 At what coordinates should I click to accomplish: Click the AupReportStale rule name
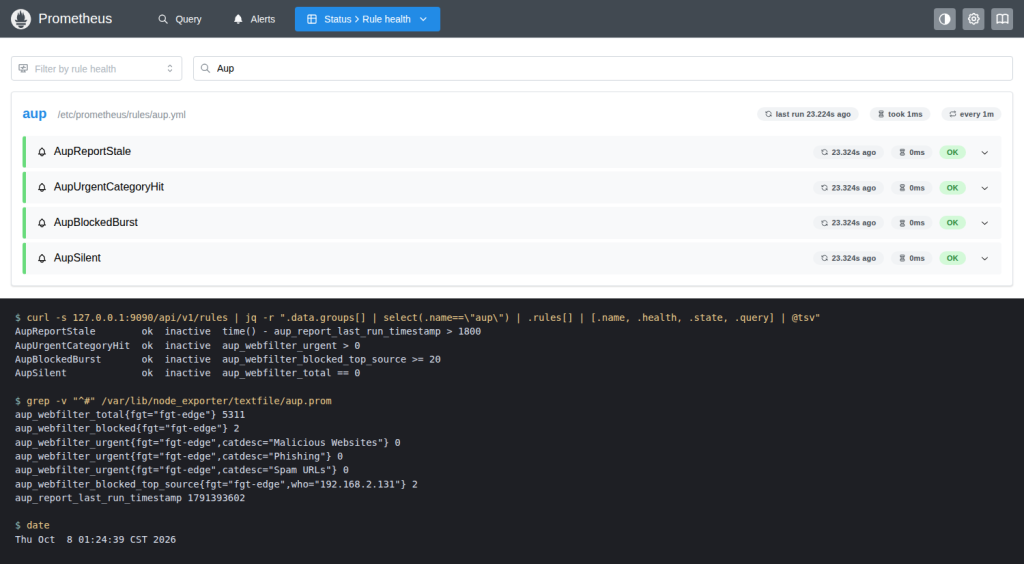pos(92,151)
